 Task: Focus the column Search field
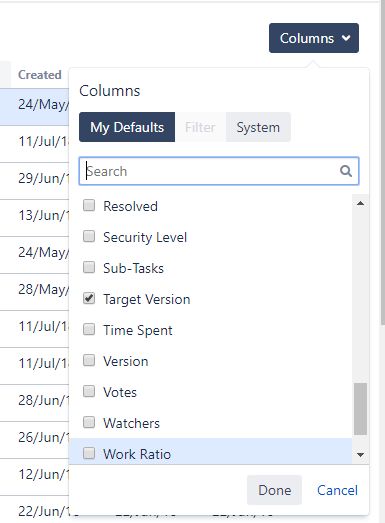[219, 171]
